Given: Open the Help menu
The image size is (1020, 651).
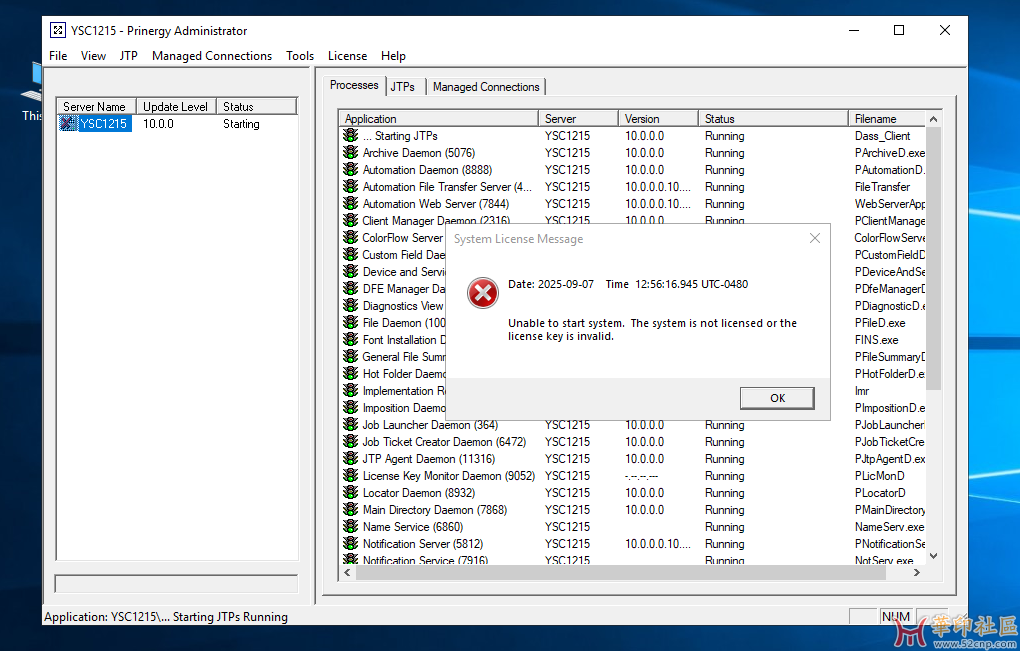Looking at the screenshot, I should pos(393,56).
